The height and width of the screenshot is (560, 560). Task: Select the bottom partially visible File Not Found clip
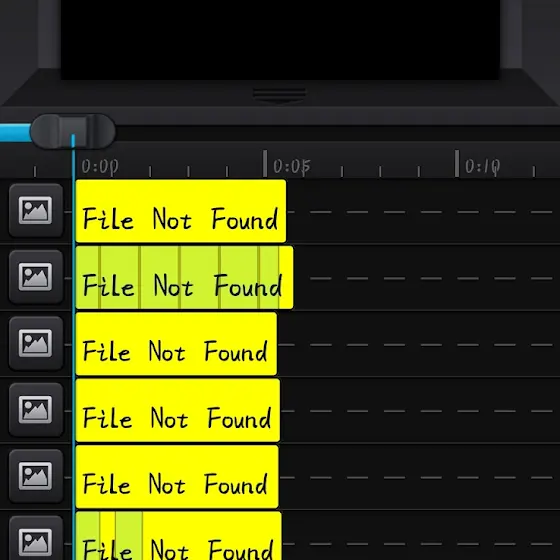click(x=179, y=536)
